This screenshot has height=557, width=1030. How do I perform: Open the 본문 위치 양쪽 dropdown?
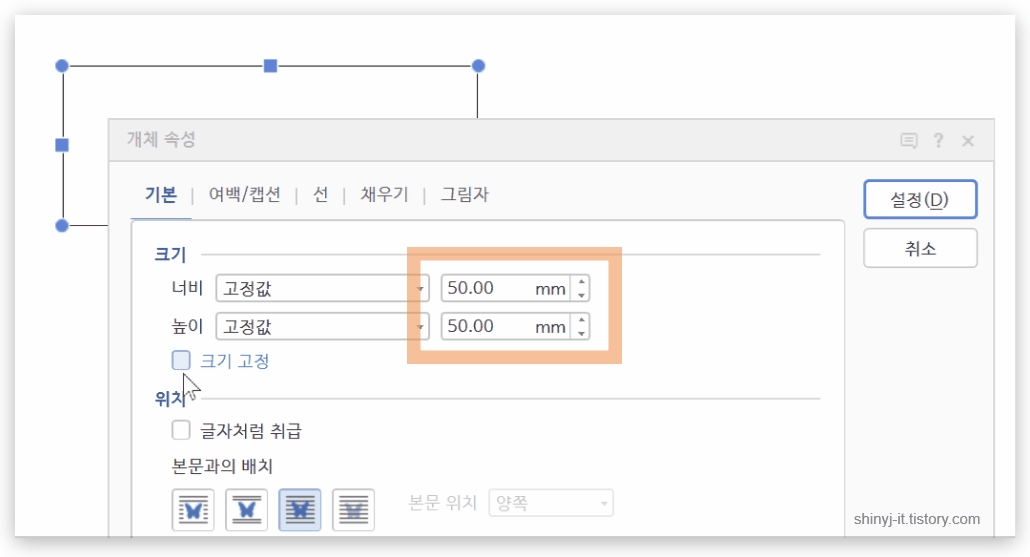(550, 503)
